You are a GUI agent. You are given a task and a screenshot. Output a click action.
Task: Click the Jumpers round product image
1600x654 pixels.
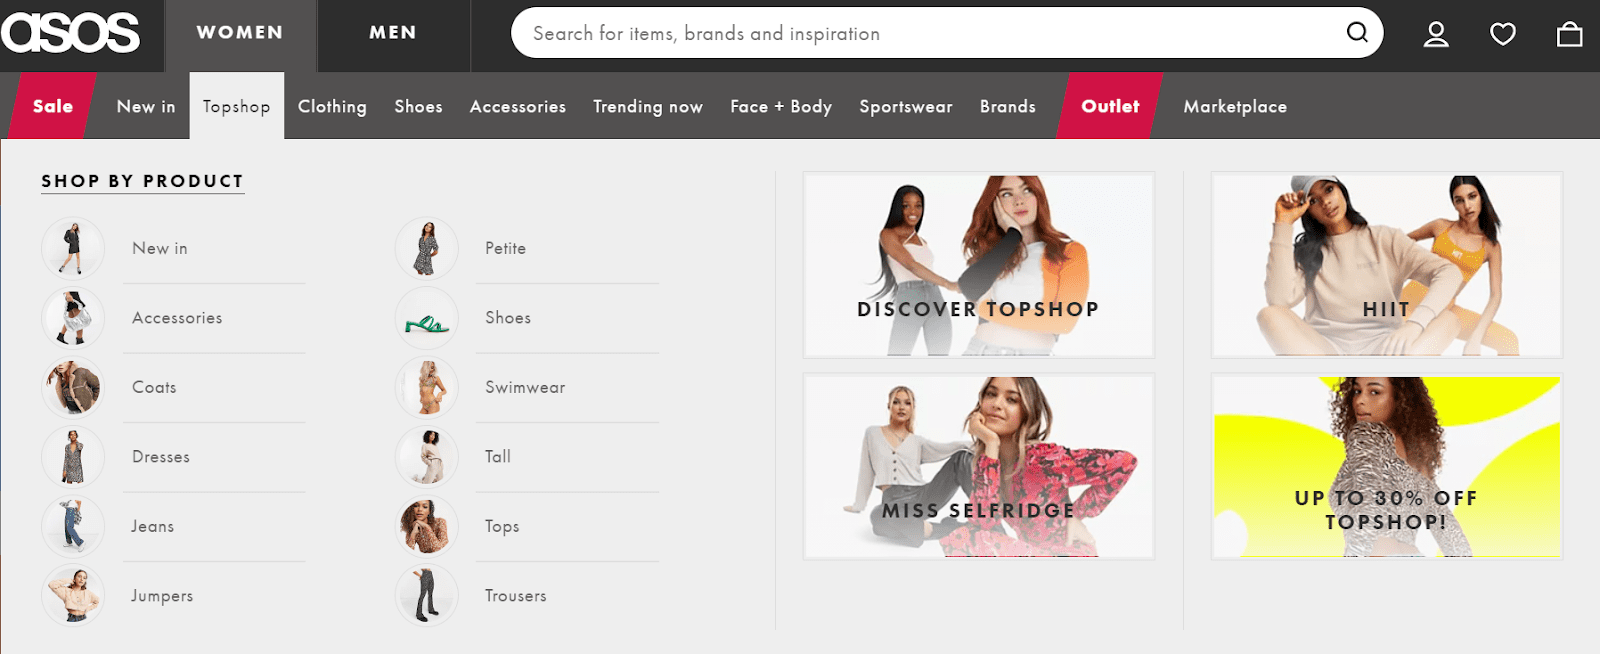(73, 596)
